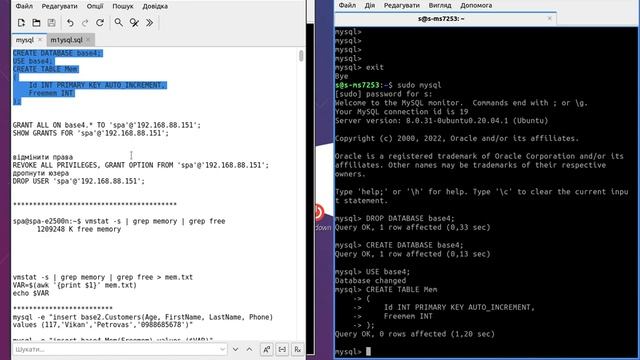Screen dimensions: 640x360
Task: Close the m1ysql.sql editor tab
Action: point(88,40)
